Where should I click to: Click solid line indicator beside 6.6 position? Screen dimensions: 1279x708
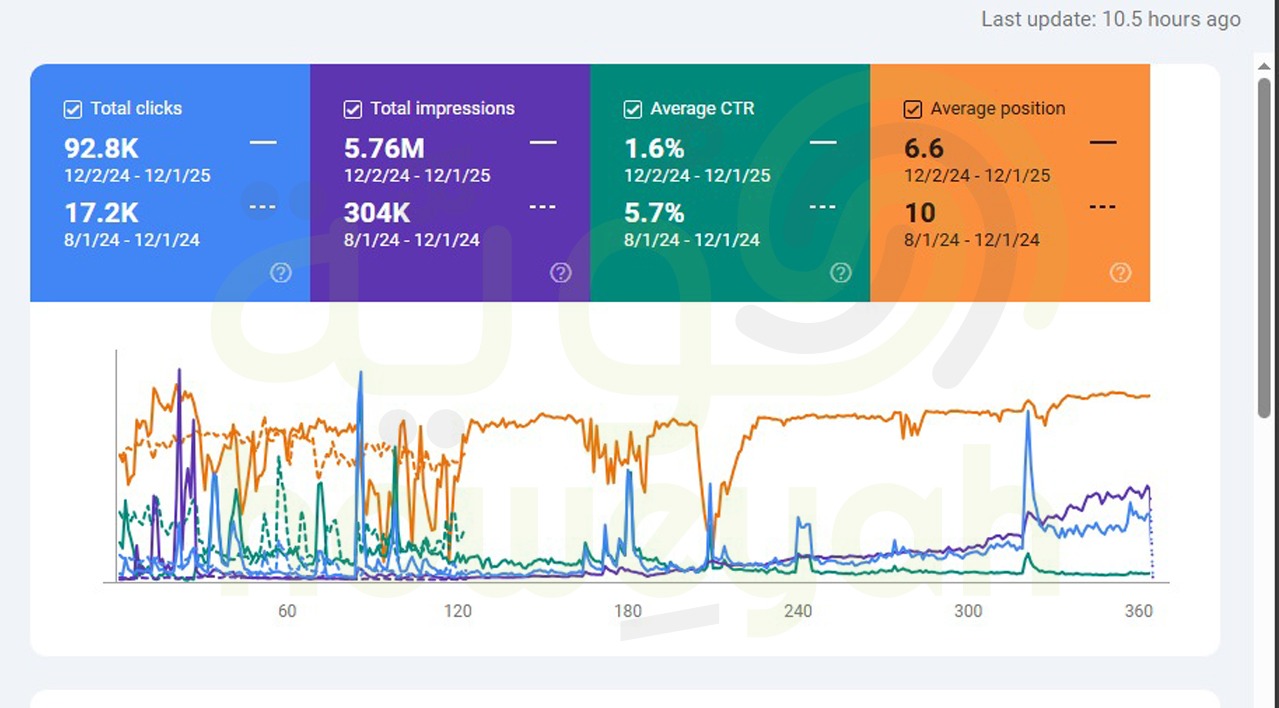pyautogui.click(x=1103, y=143)
